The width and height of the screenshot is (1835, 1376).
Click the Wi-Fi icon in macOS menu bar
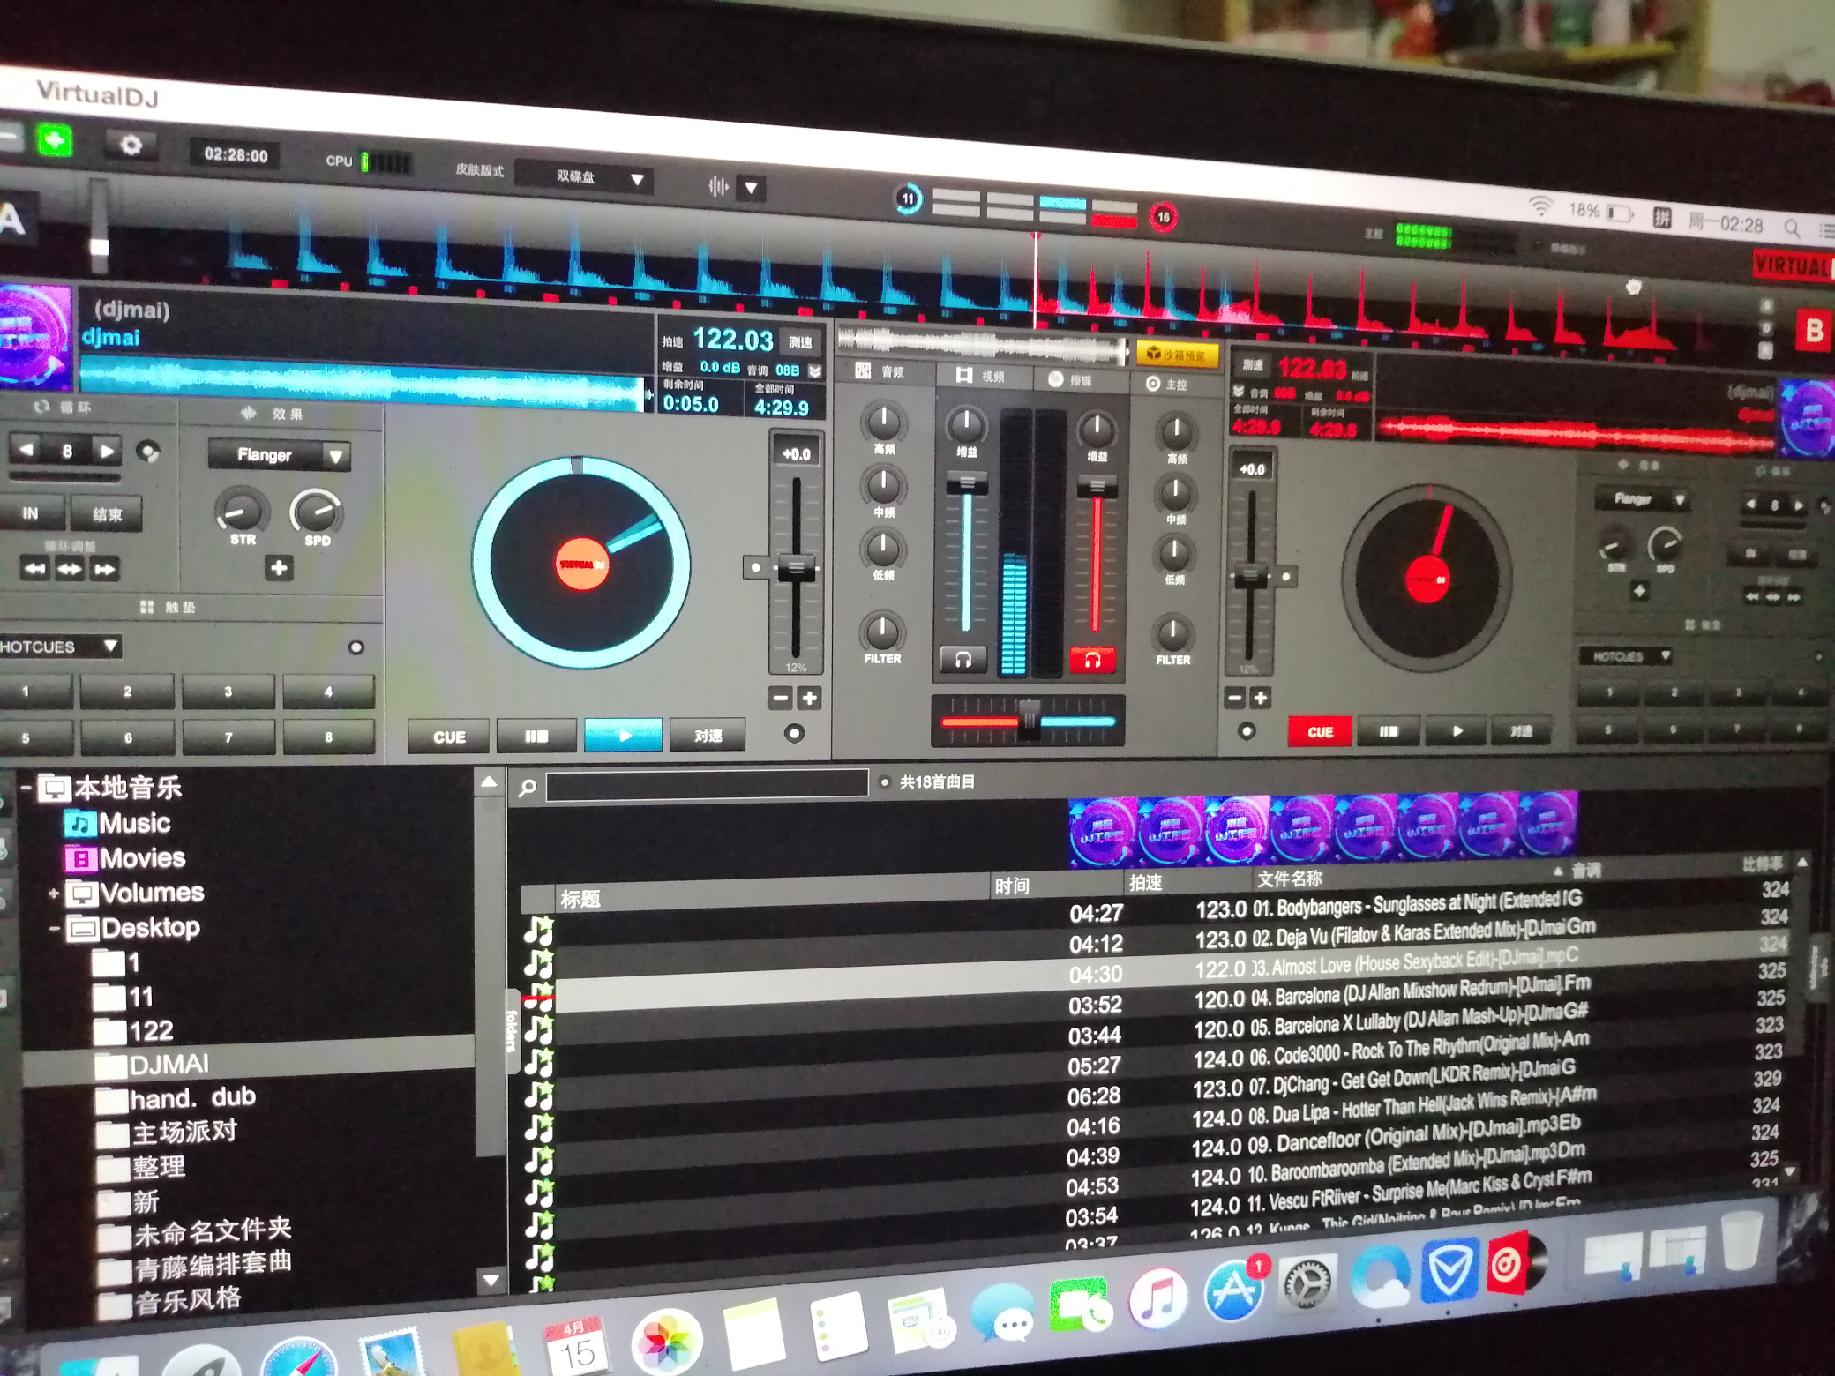coord(1541,206)
